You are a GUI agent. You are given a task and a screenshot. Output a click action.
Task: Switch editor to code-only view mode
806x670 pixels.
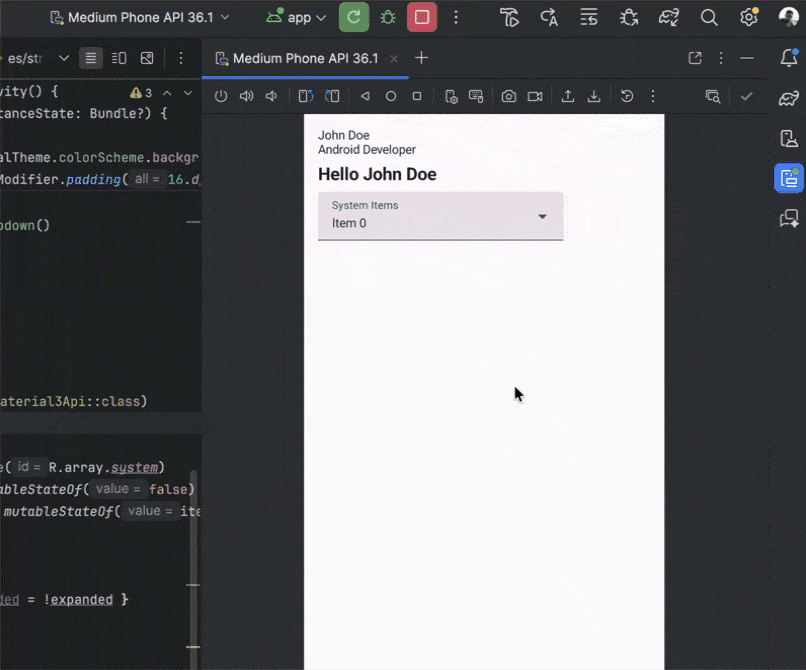pyautogui.click(x=92, y=58)
